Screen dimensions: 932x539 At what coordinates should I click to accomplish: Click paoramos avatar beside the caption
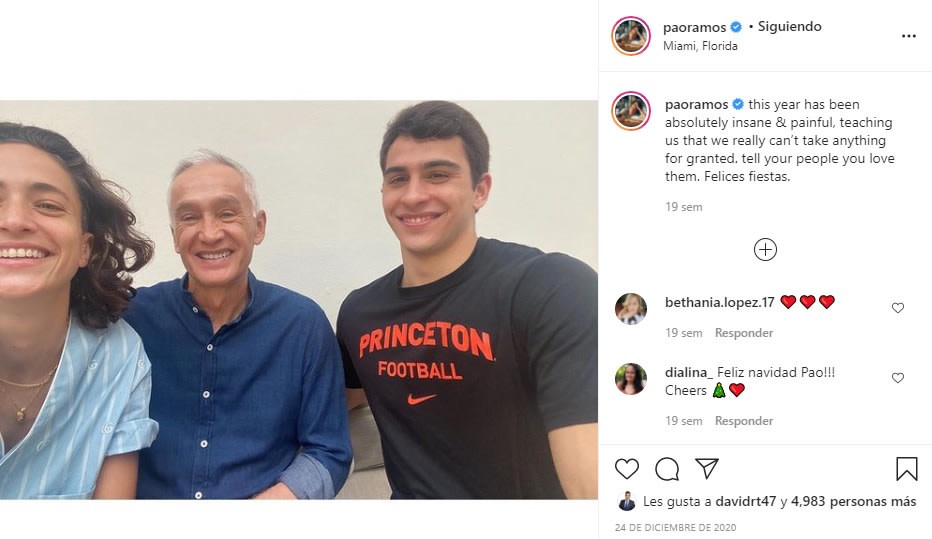pyautogui.click(x=631, y=111)
